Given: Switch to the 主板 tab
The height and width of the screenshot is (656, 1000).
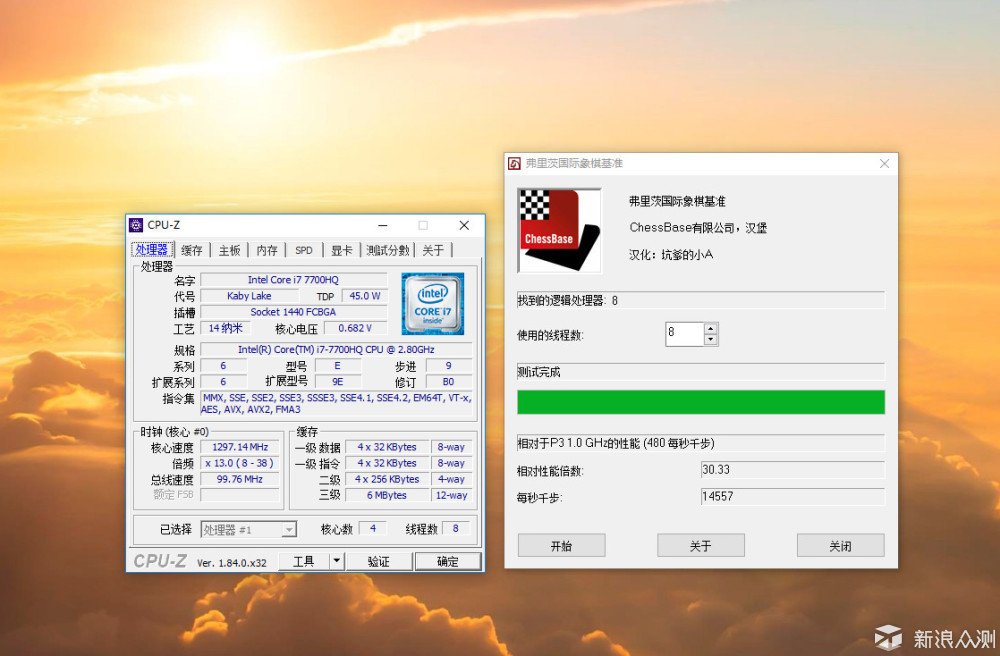Looking at the screenshot, I should click(229, 250).
